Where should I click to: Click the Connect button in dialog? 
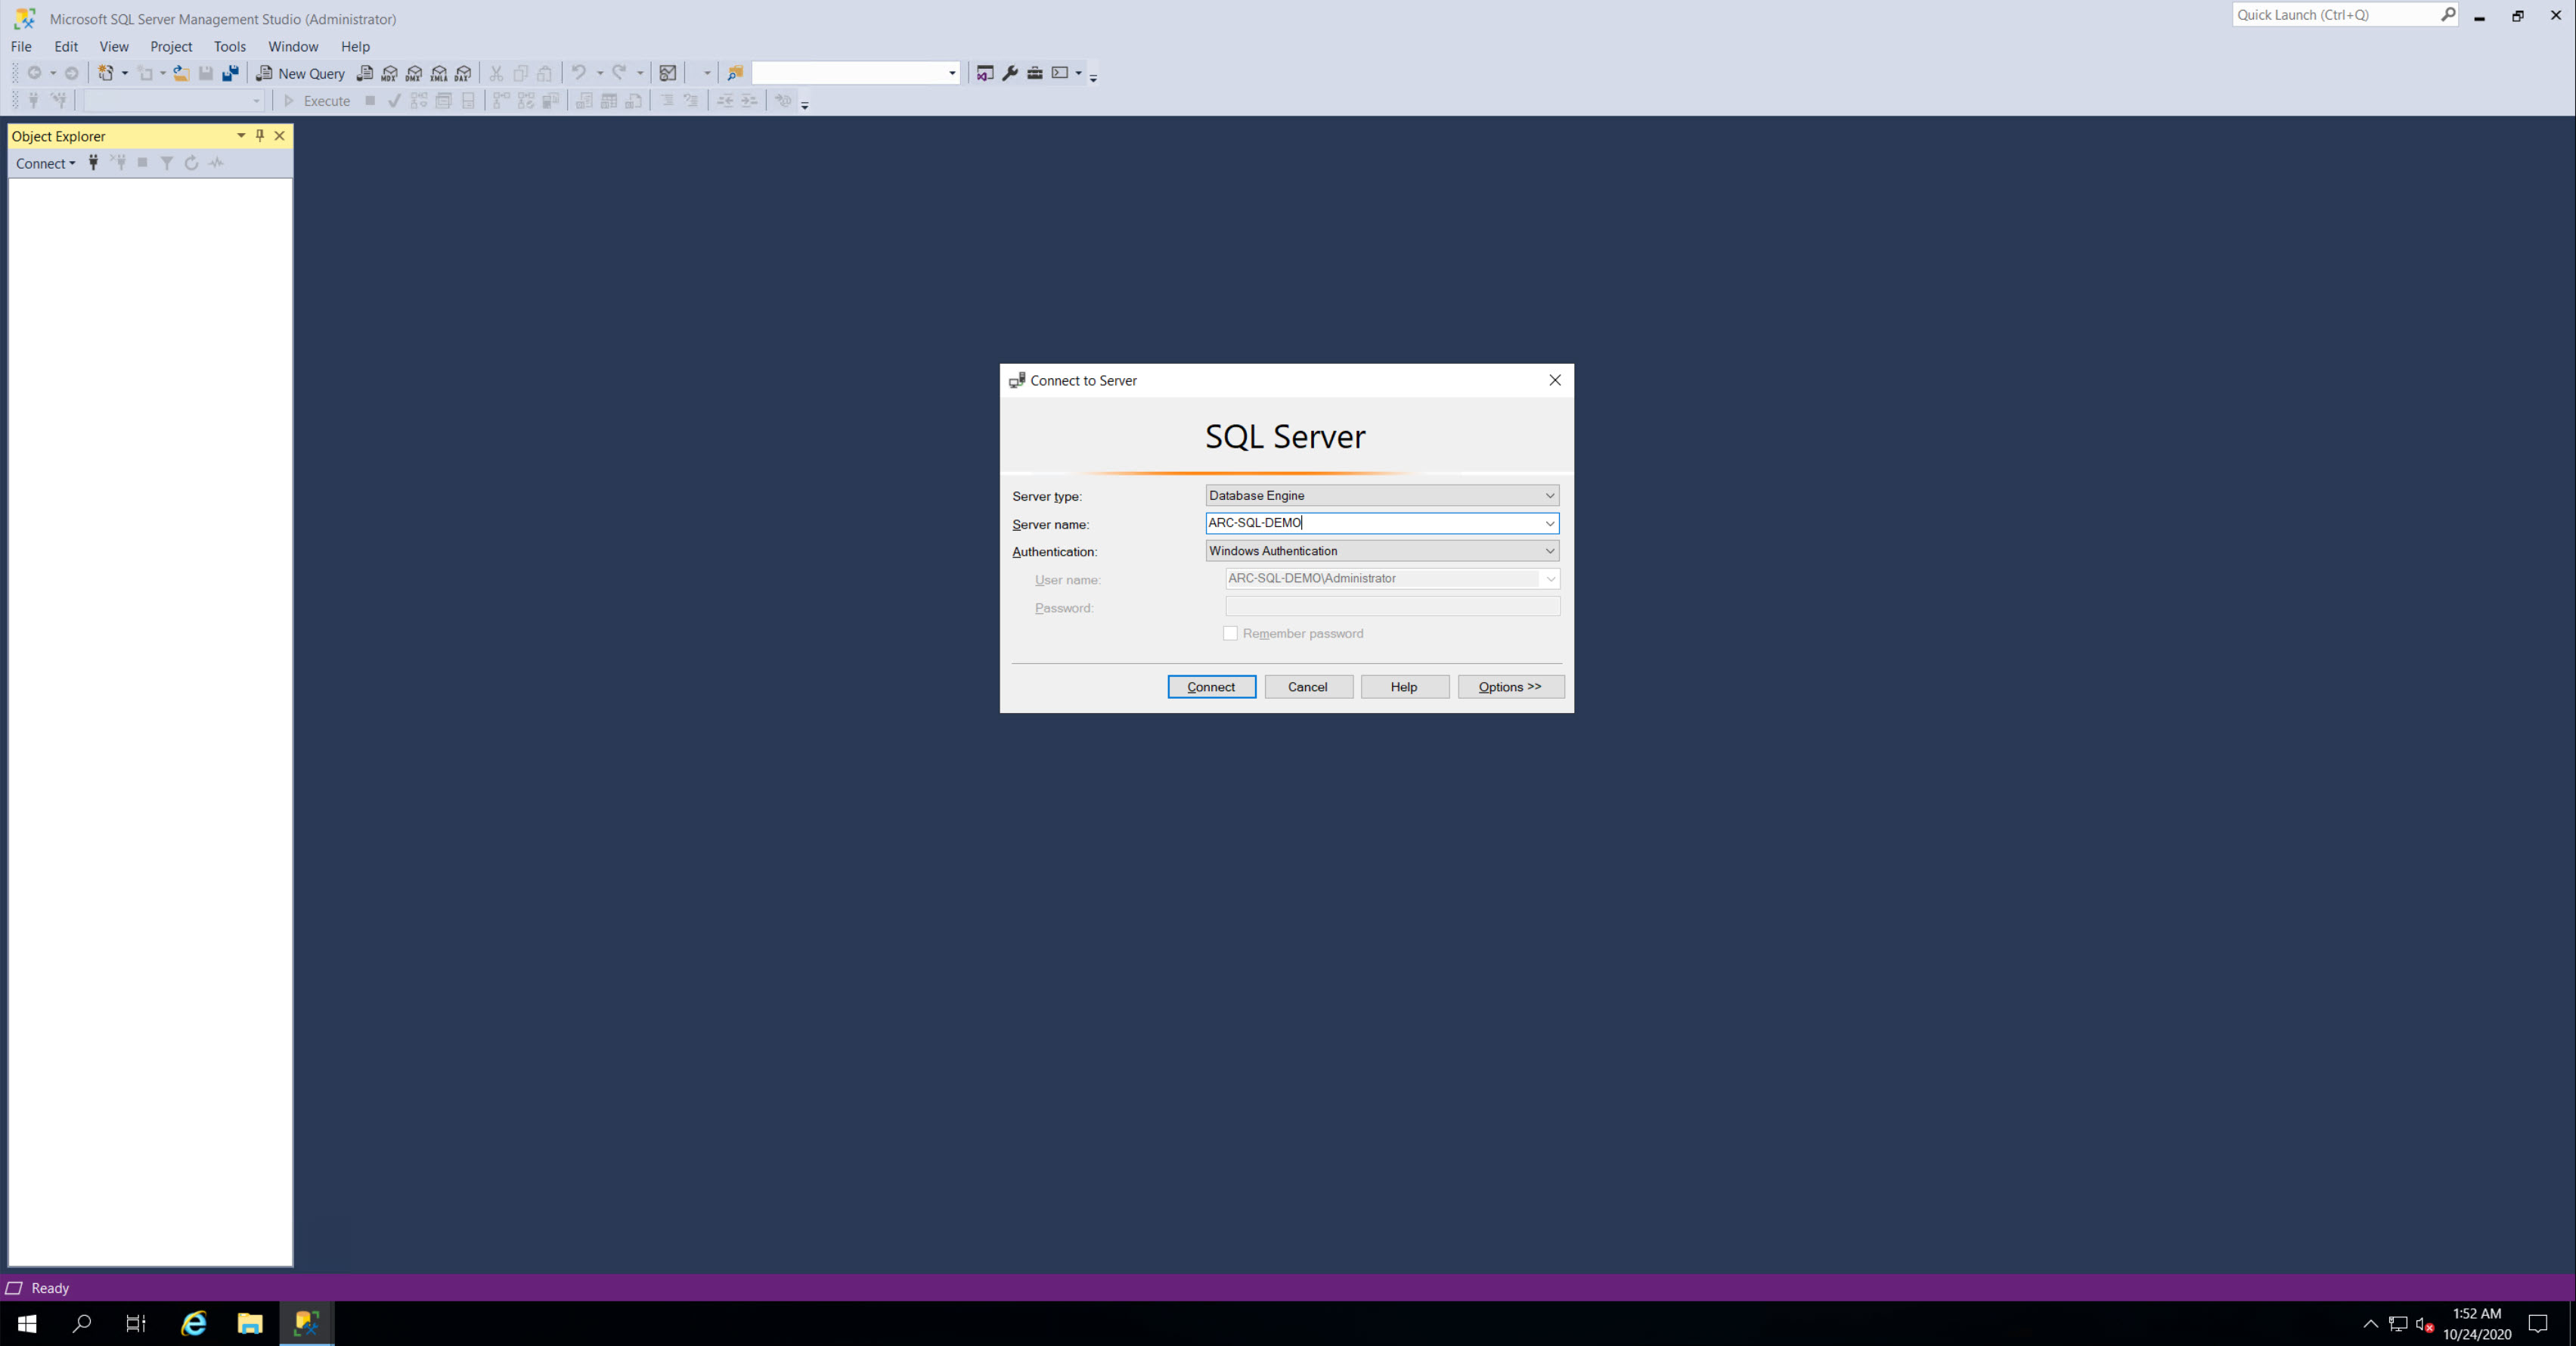(x=1211, y=687)
